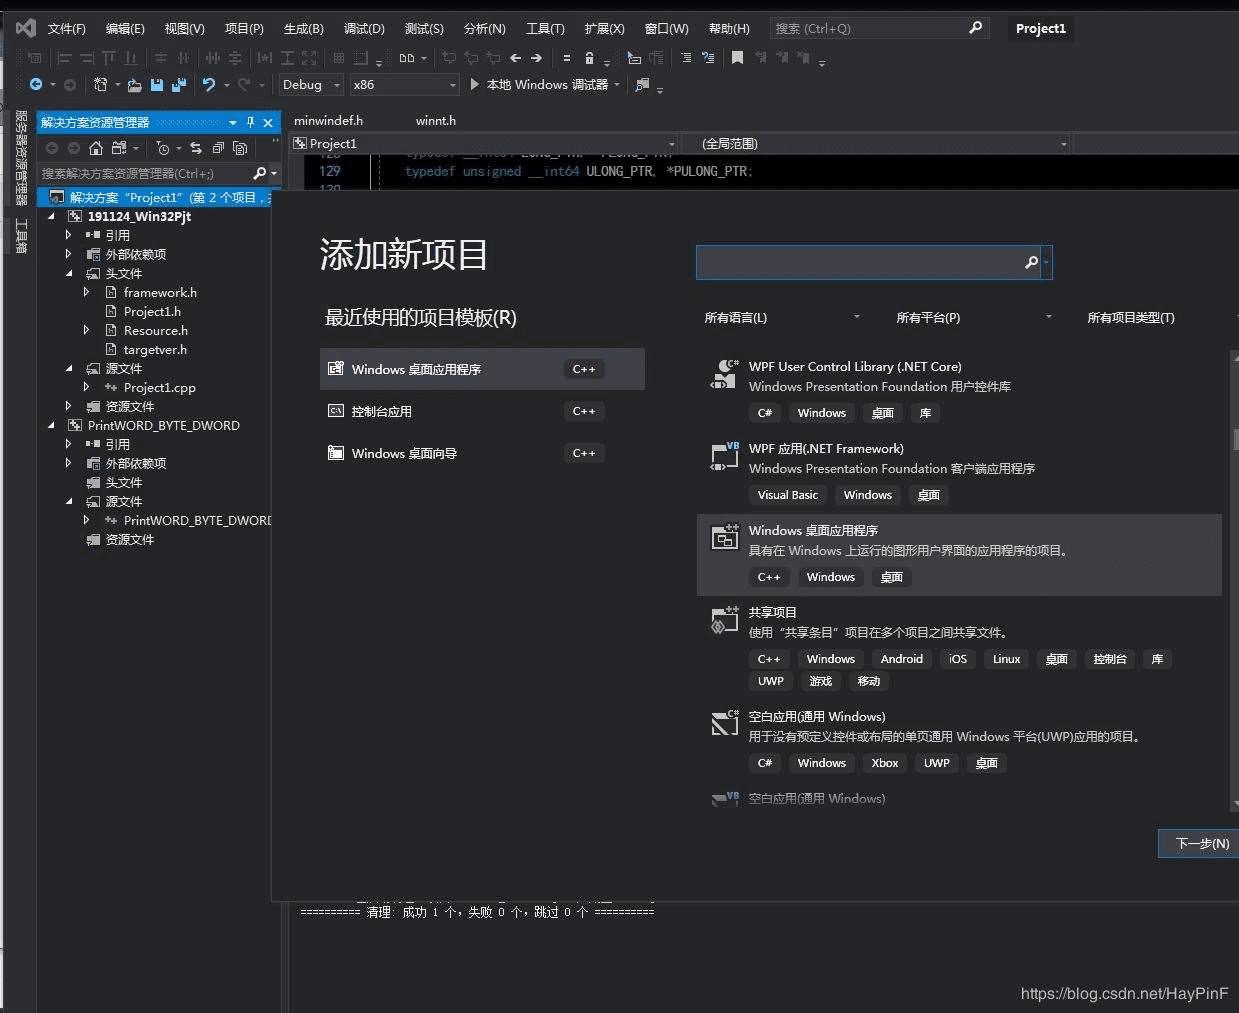This screenshot has height=1013, width=1239.
Task: Switch to the winnt.h tab
Action: point(436,120)
